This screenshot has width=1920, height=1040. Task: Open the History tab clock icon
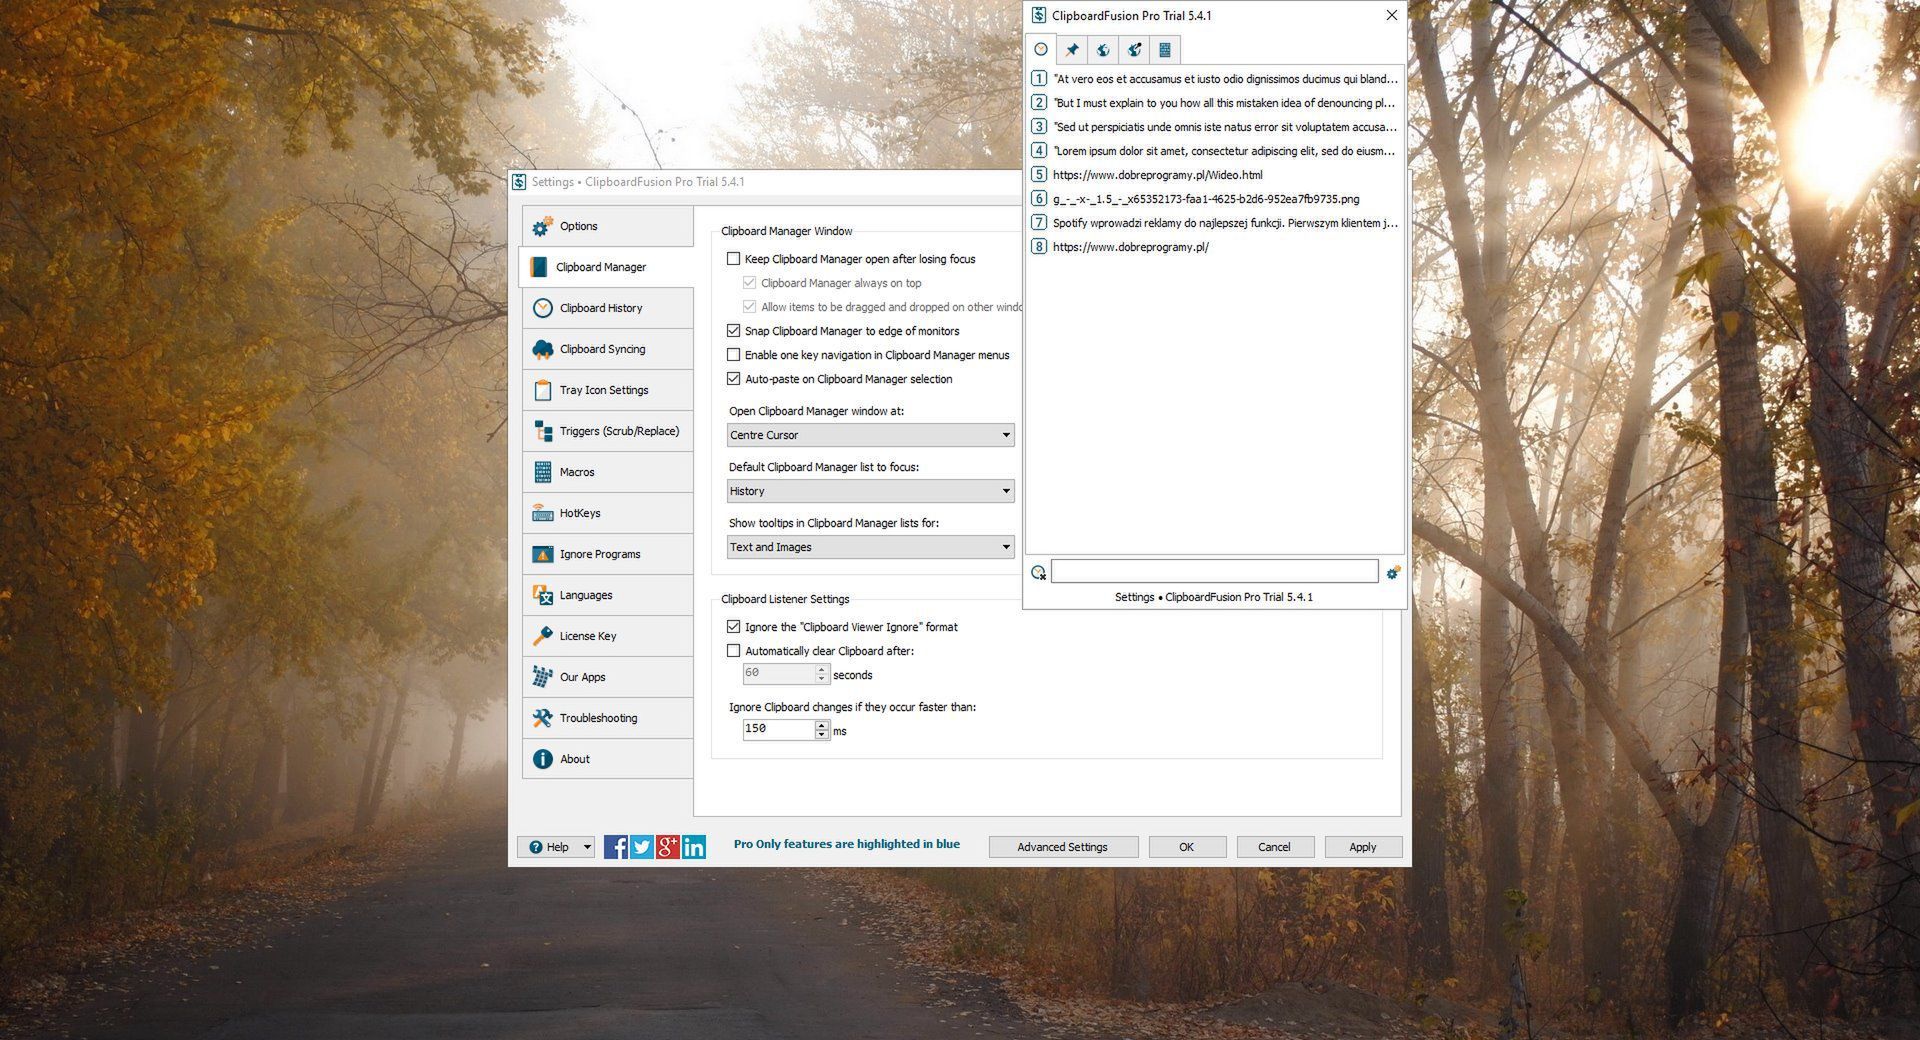click(1041, 49)
